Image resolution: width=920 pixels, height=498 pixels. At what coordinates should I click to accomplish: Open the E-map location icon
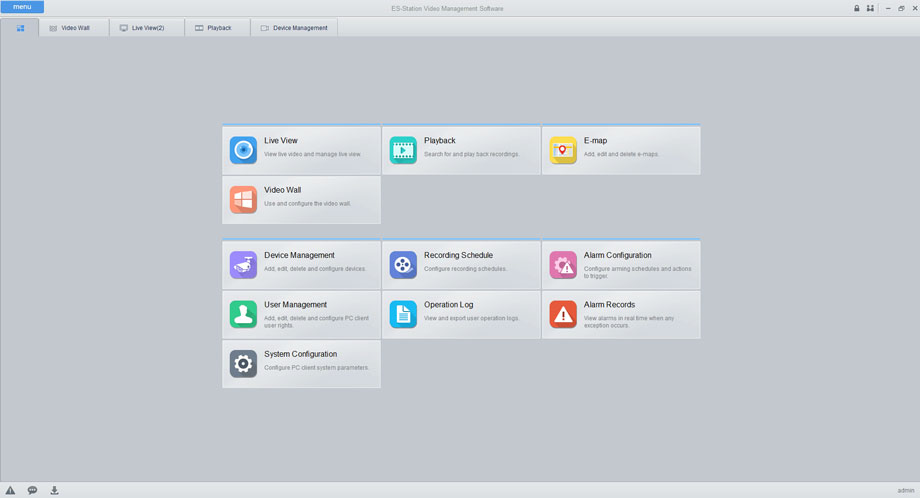click(x=563, y=150)
